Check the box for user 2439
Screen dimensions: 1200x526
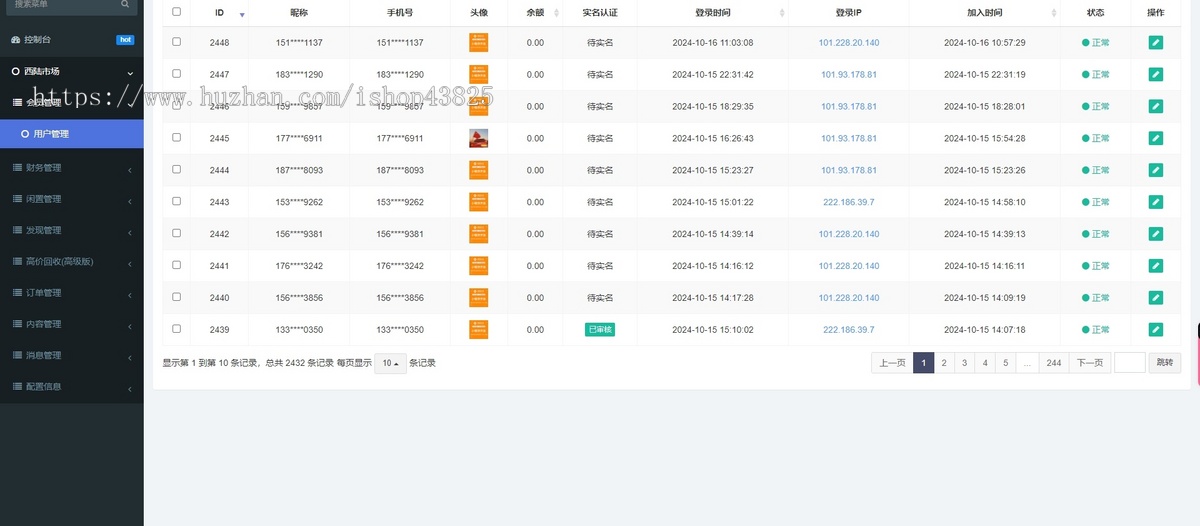pos(177,329)
